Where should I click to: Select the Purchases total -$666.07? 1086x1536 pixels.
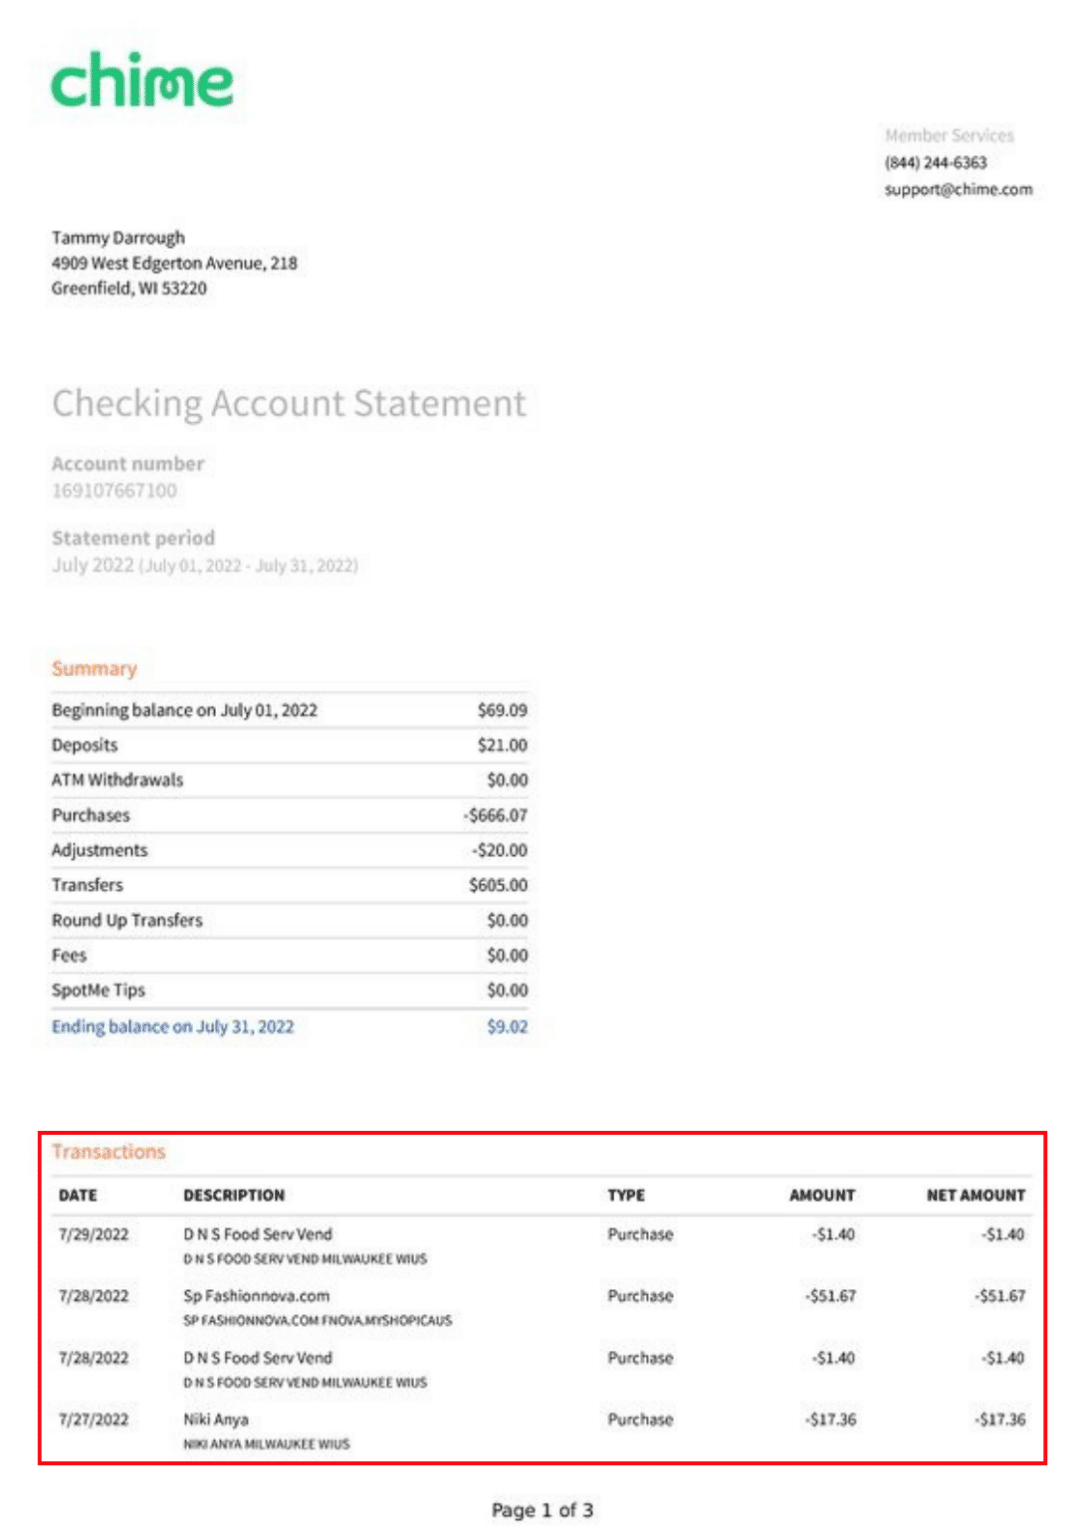495,814
